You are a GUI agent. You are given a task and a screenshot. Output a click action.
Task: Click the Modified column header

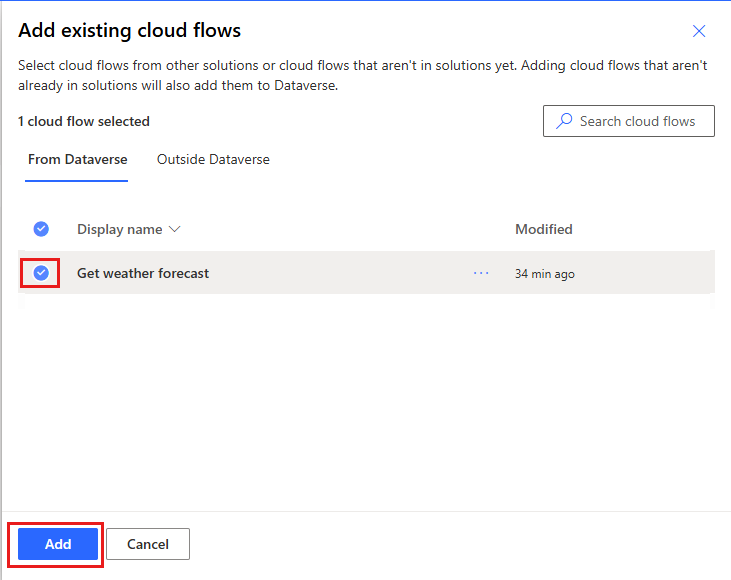(x=543, y=229)
